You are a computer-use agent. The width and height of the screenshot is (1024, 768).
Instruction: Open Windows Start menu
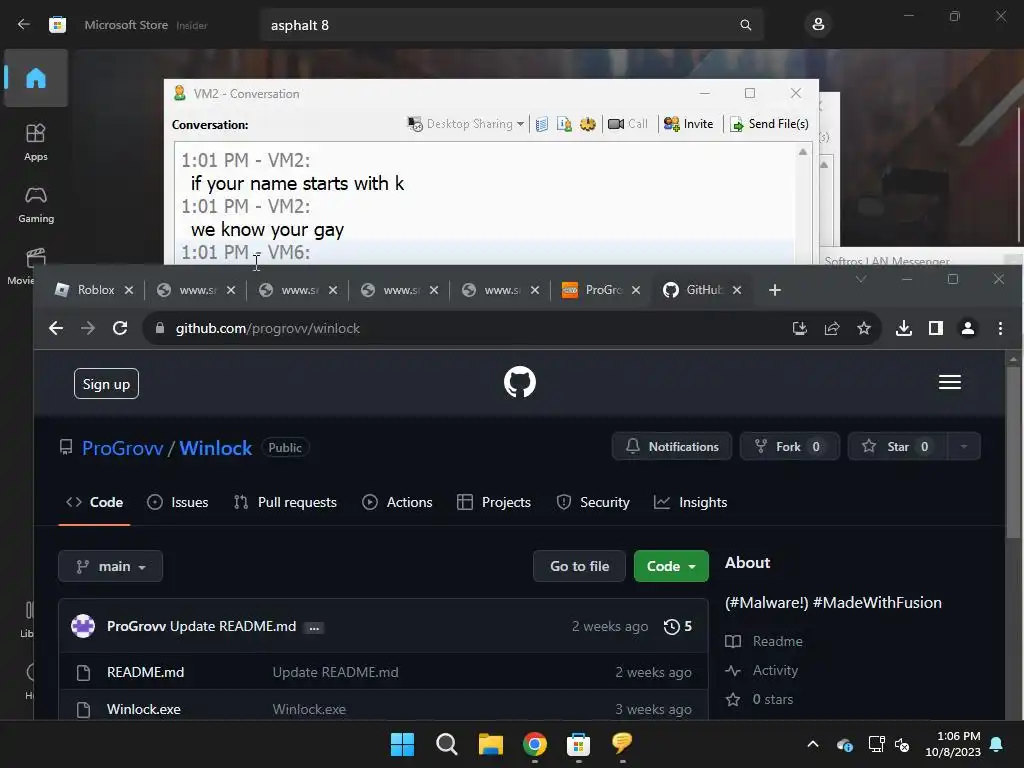point(402,744)
